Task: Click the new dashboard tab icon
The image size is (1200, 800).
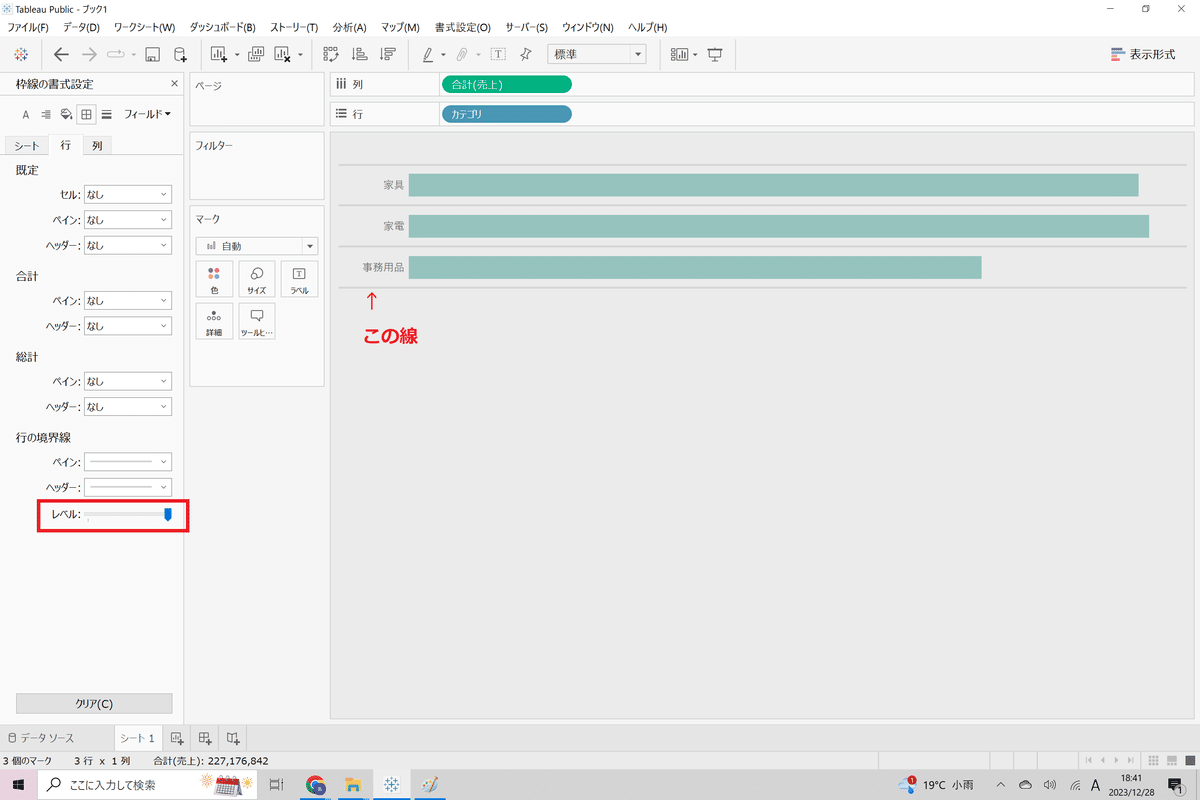Action: point(205,738)
